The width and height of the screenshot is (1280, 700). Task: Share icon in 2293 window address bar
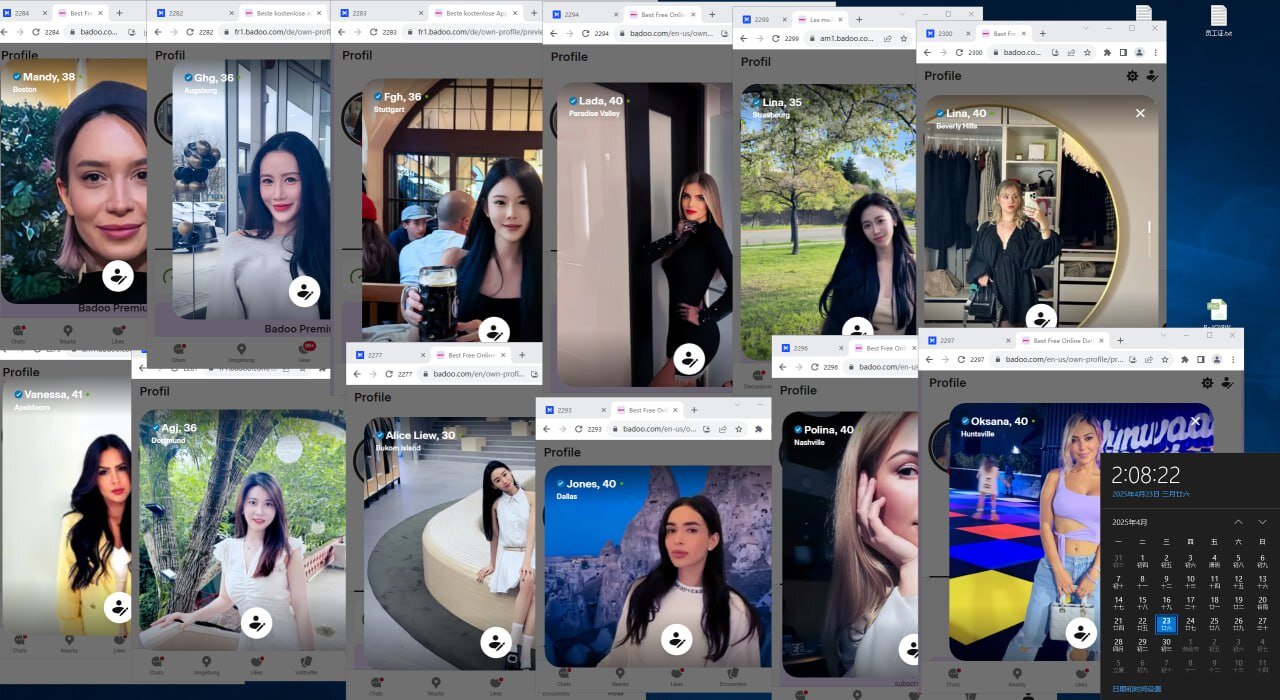[721, 428]
